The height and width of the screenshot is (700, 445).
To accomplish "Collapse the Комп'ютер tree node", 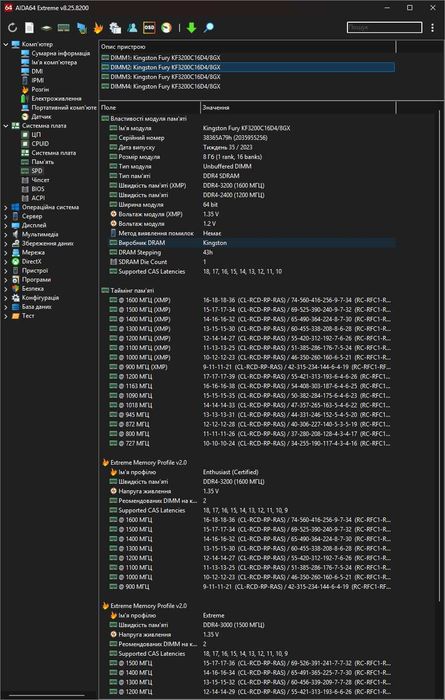I will pyautogui.click(x=6, y=44).
